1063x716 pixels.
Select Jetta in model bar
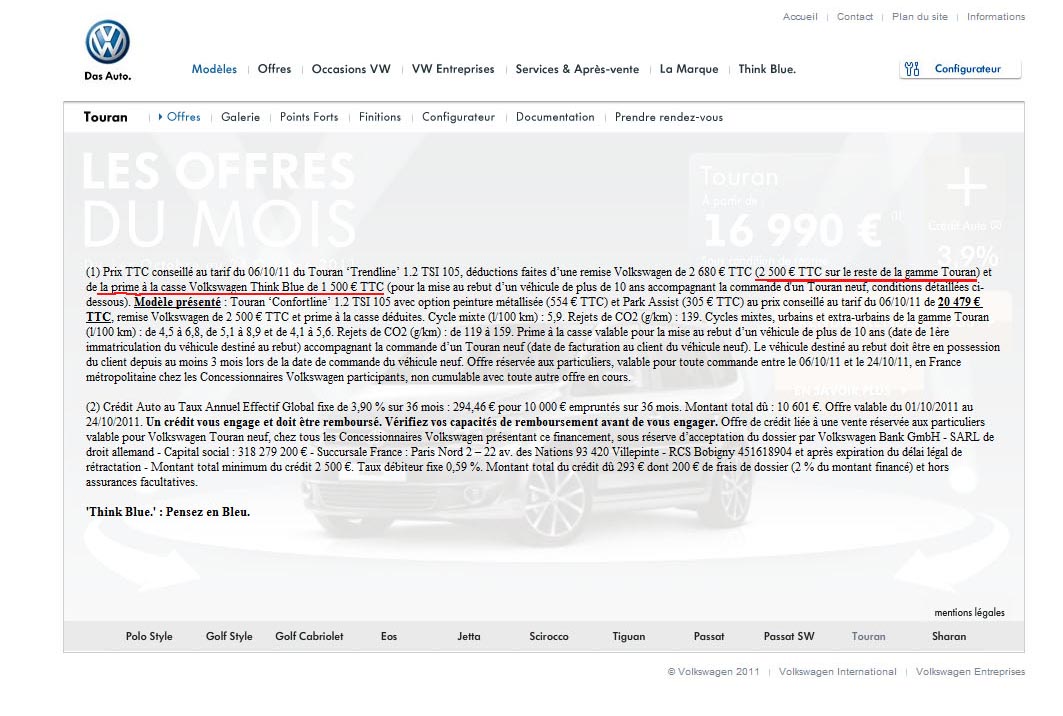click(468, 636)
